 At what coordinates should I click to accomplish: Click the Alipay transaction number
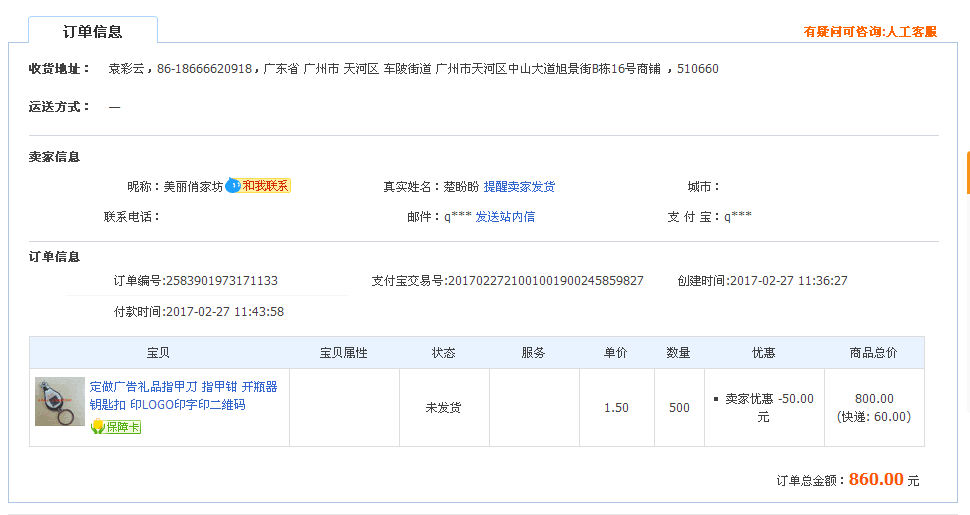point(545,281)
